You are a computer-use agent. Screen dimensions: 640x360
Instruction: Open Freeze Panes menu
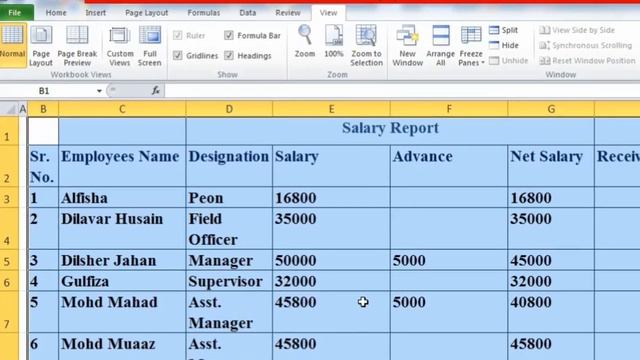point(471,46)
